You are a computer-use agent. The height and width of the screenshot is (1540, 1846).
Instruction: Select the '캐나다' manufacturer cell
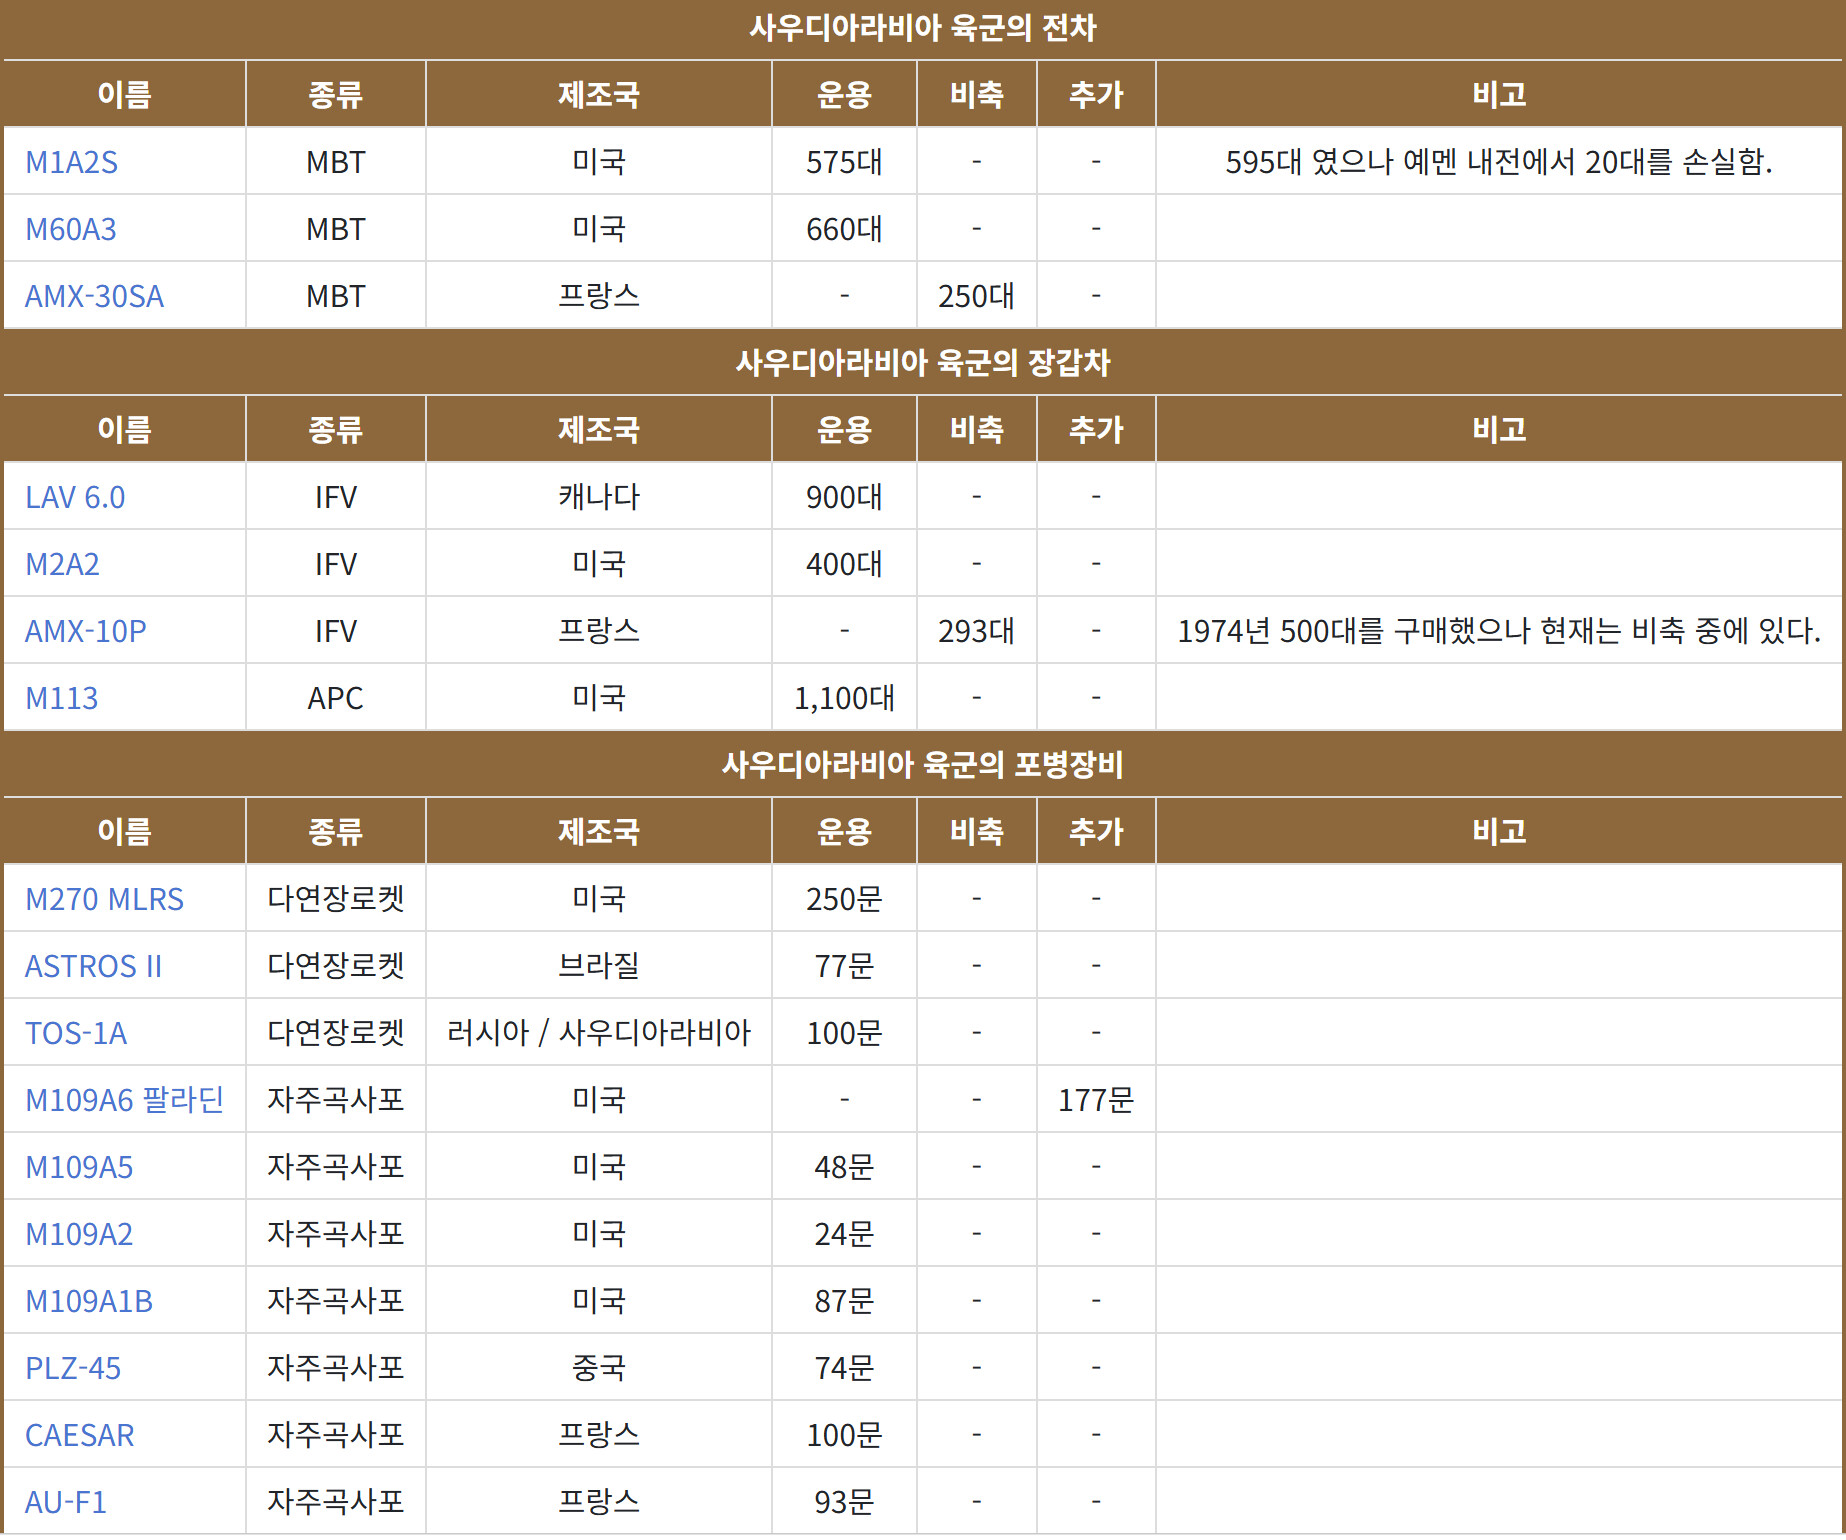pos(598,497)
